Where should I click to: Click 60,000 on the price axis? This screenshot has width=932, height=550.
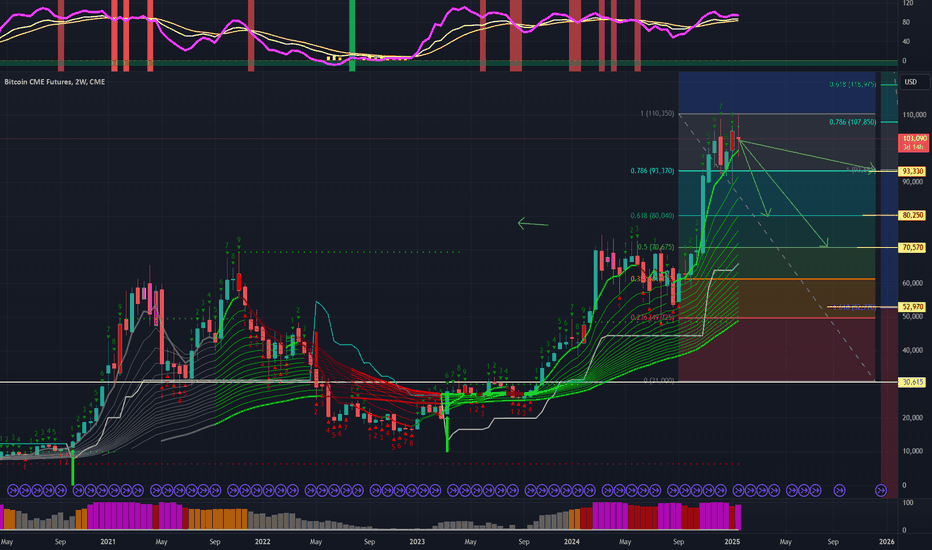[x=913, y=283]
